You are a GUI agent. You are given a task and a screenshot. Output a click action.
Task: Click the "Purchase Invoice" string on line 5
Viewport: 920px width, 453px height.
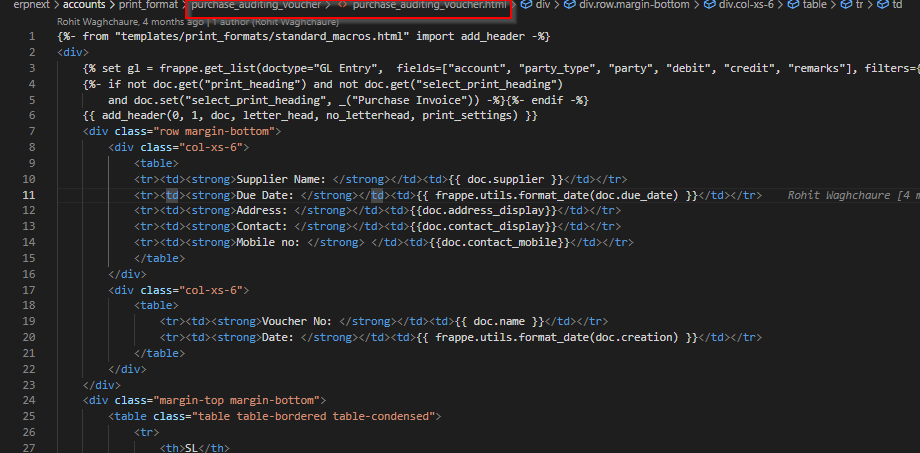pos(410,100)
